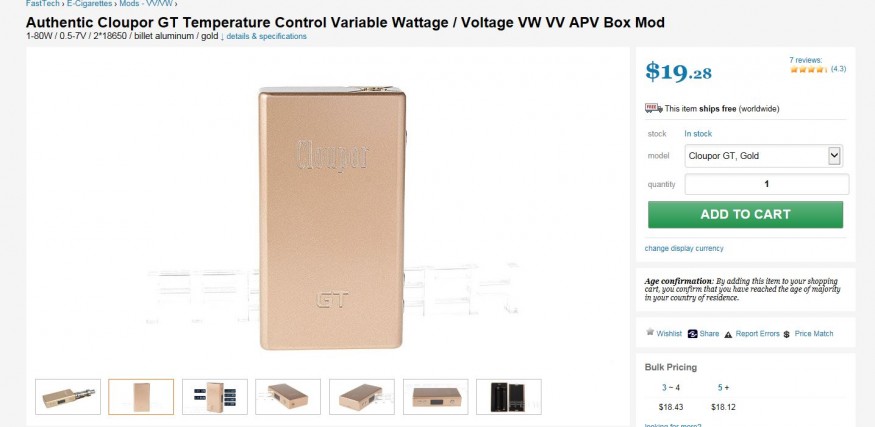
Task: Open the E-Cigarettes breadcrumb
Action: coord(89,3)
